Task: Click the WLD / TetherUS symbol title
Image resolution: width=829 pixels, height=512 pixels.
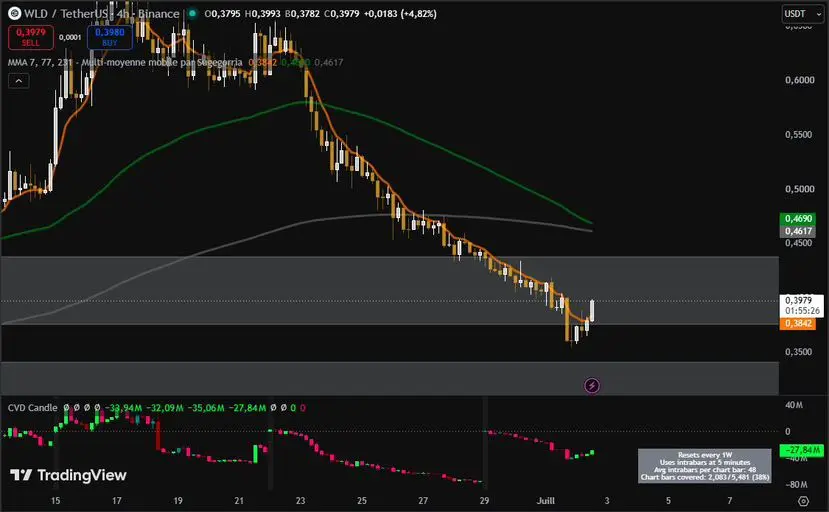Action: coord(67,14)
